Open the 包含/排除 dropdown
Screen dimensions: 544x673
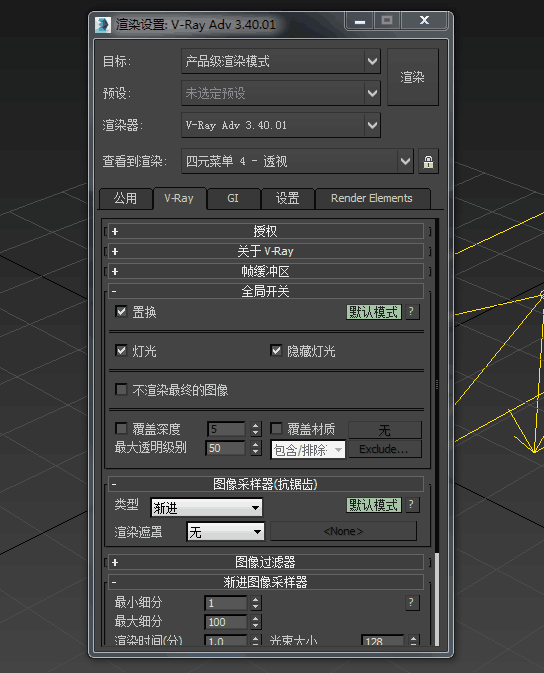pos(308,450)
